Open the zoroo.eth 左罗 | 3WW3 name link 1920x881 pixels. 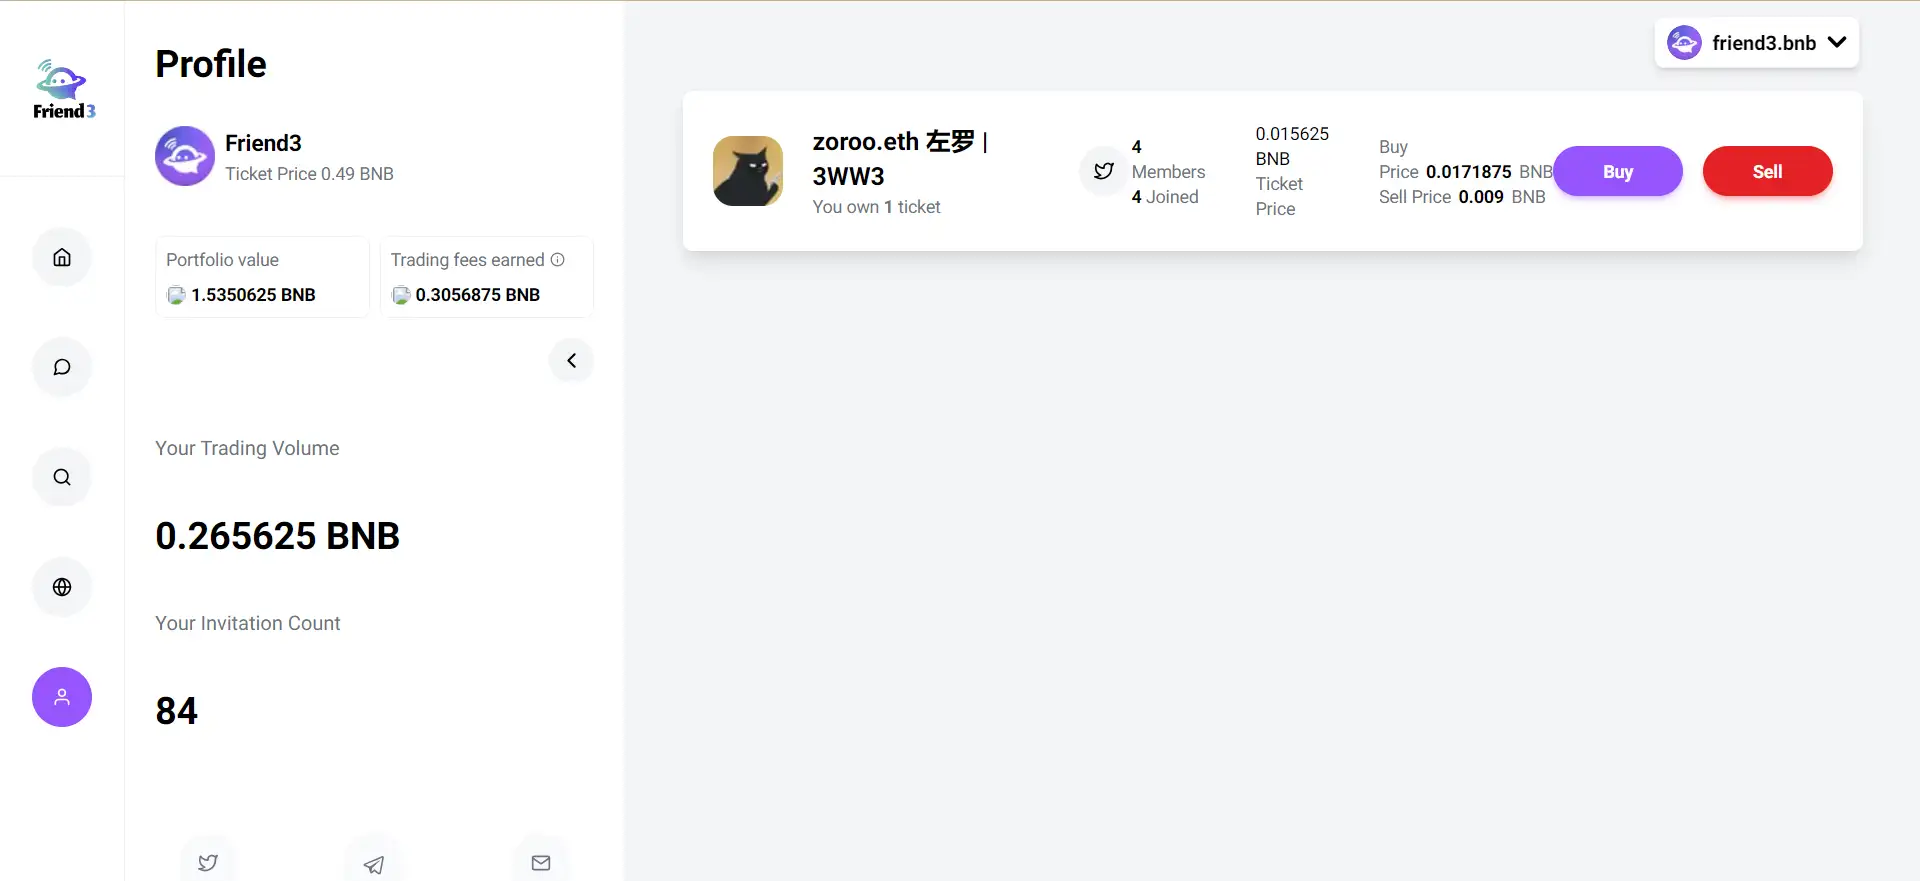click(x=900, y=158)
